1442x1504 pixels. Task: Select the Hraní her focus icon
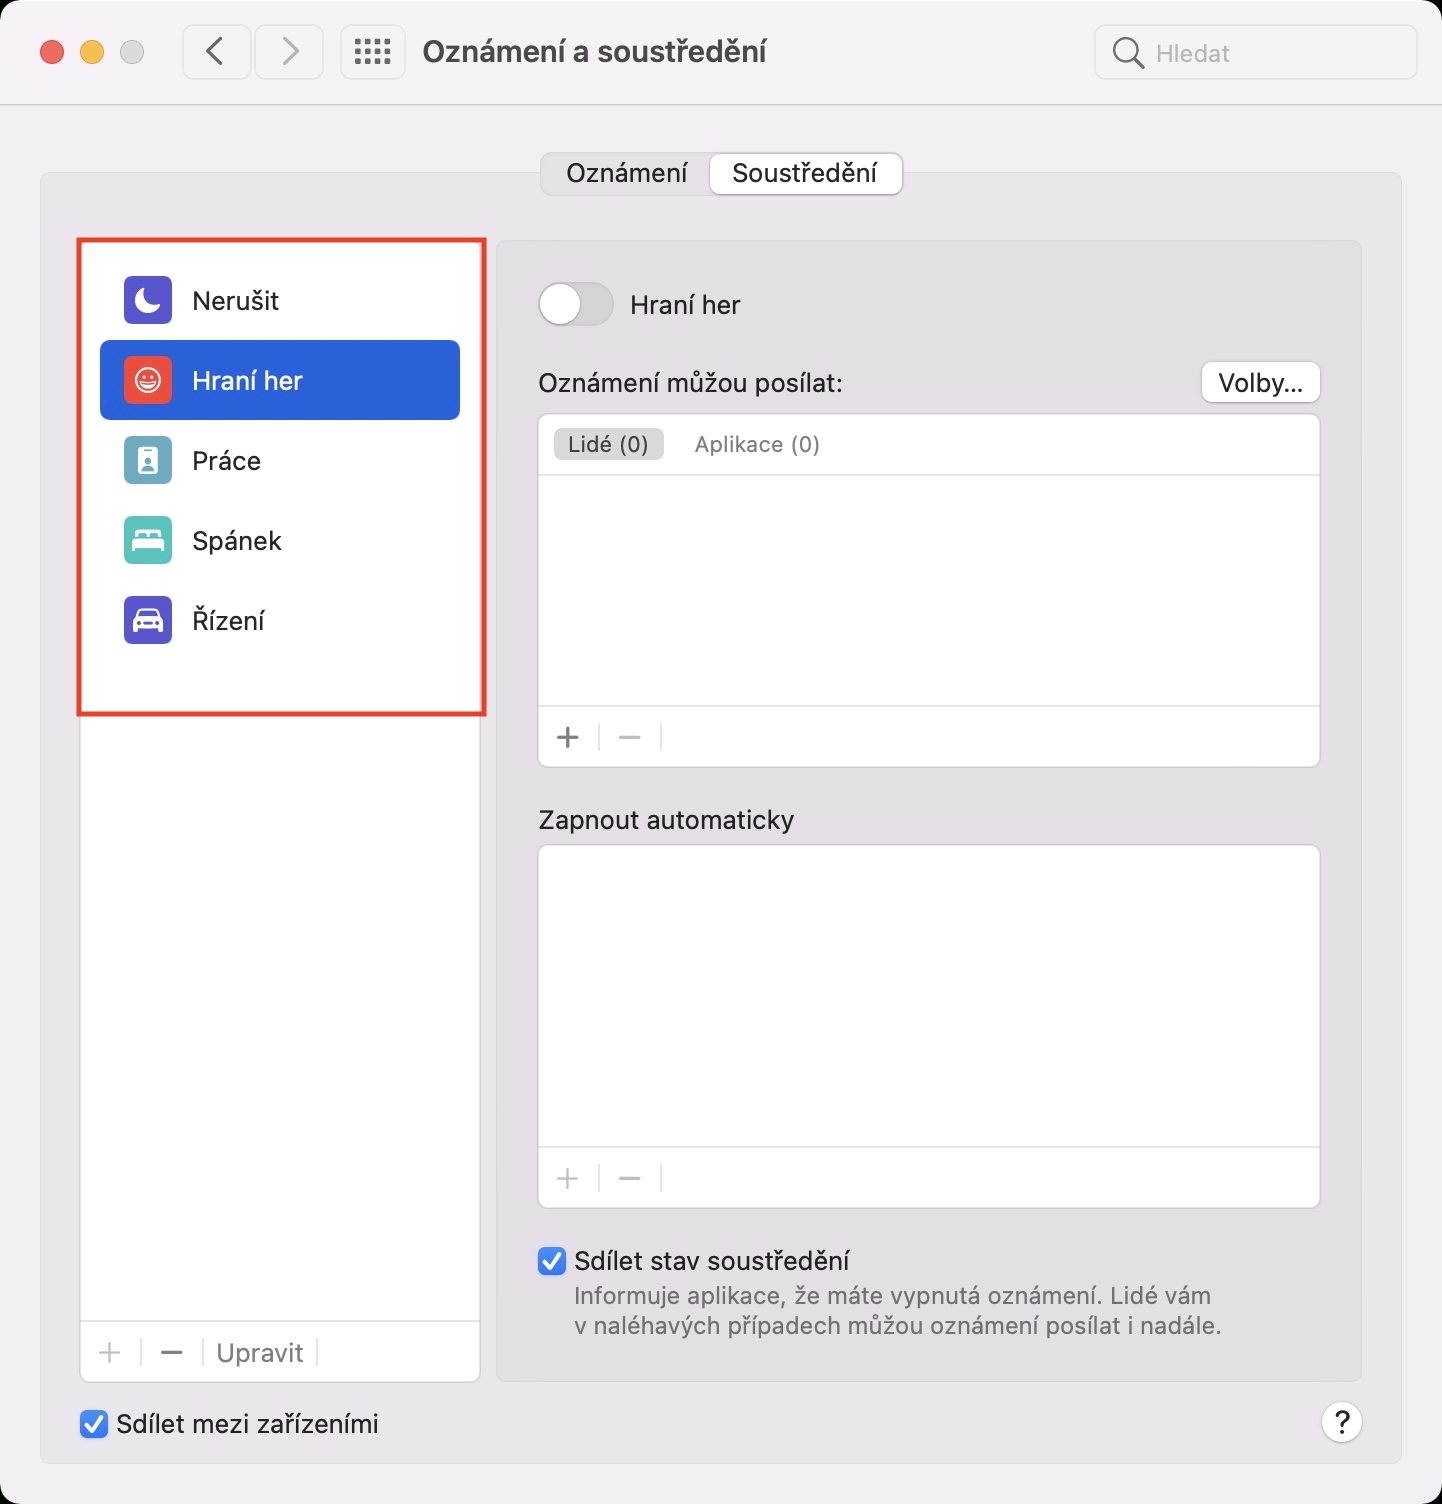(148, 381)
